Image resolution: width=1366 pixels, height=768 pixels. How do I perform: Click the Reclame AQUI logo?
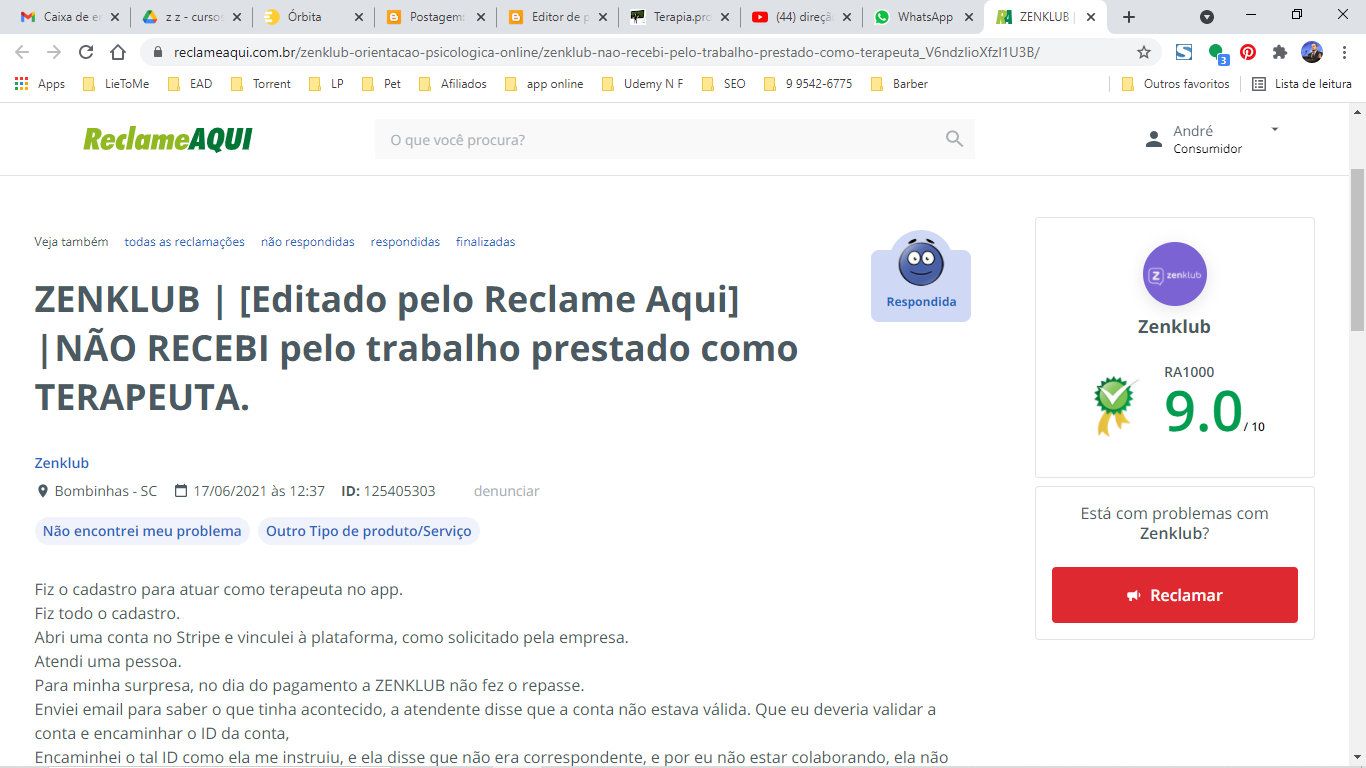[x=168, y=139]
